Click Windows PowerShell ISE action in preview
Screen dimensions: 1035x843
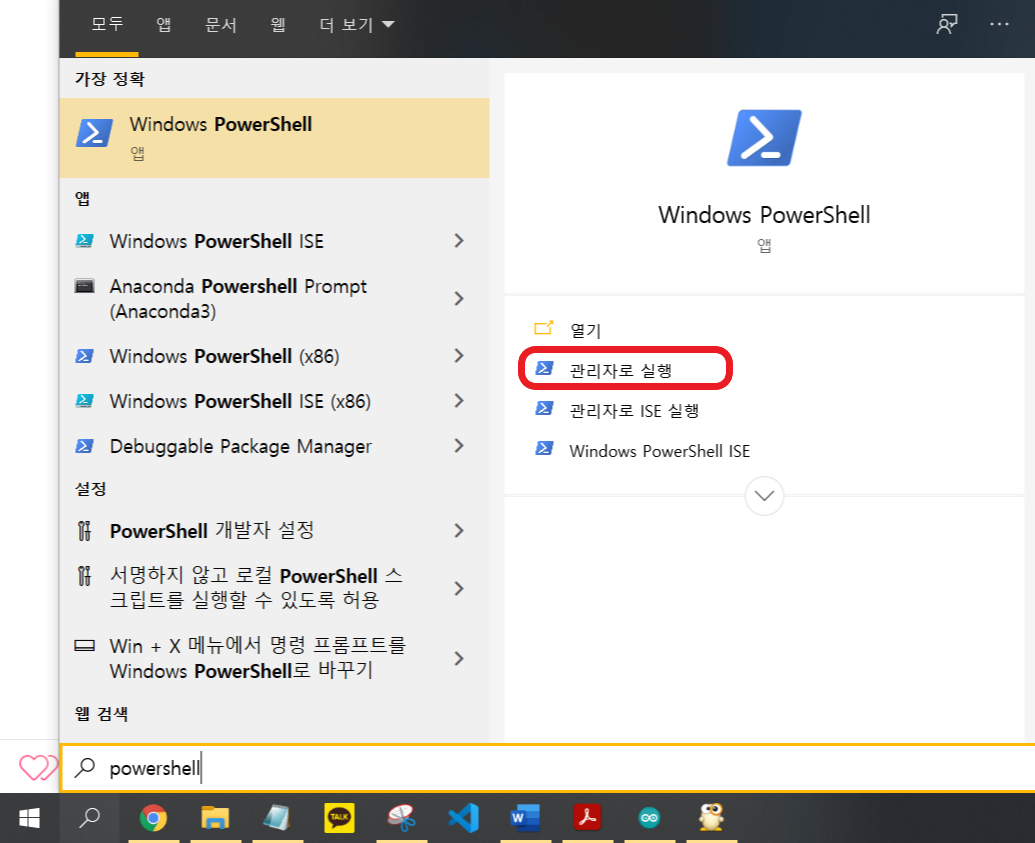point(659,451)
